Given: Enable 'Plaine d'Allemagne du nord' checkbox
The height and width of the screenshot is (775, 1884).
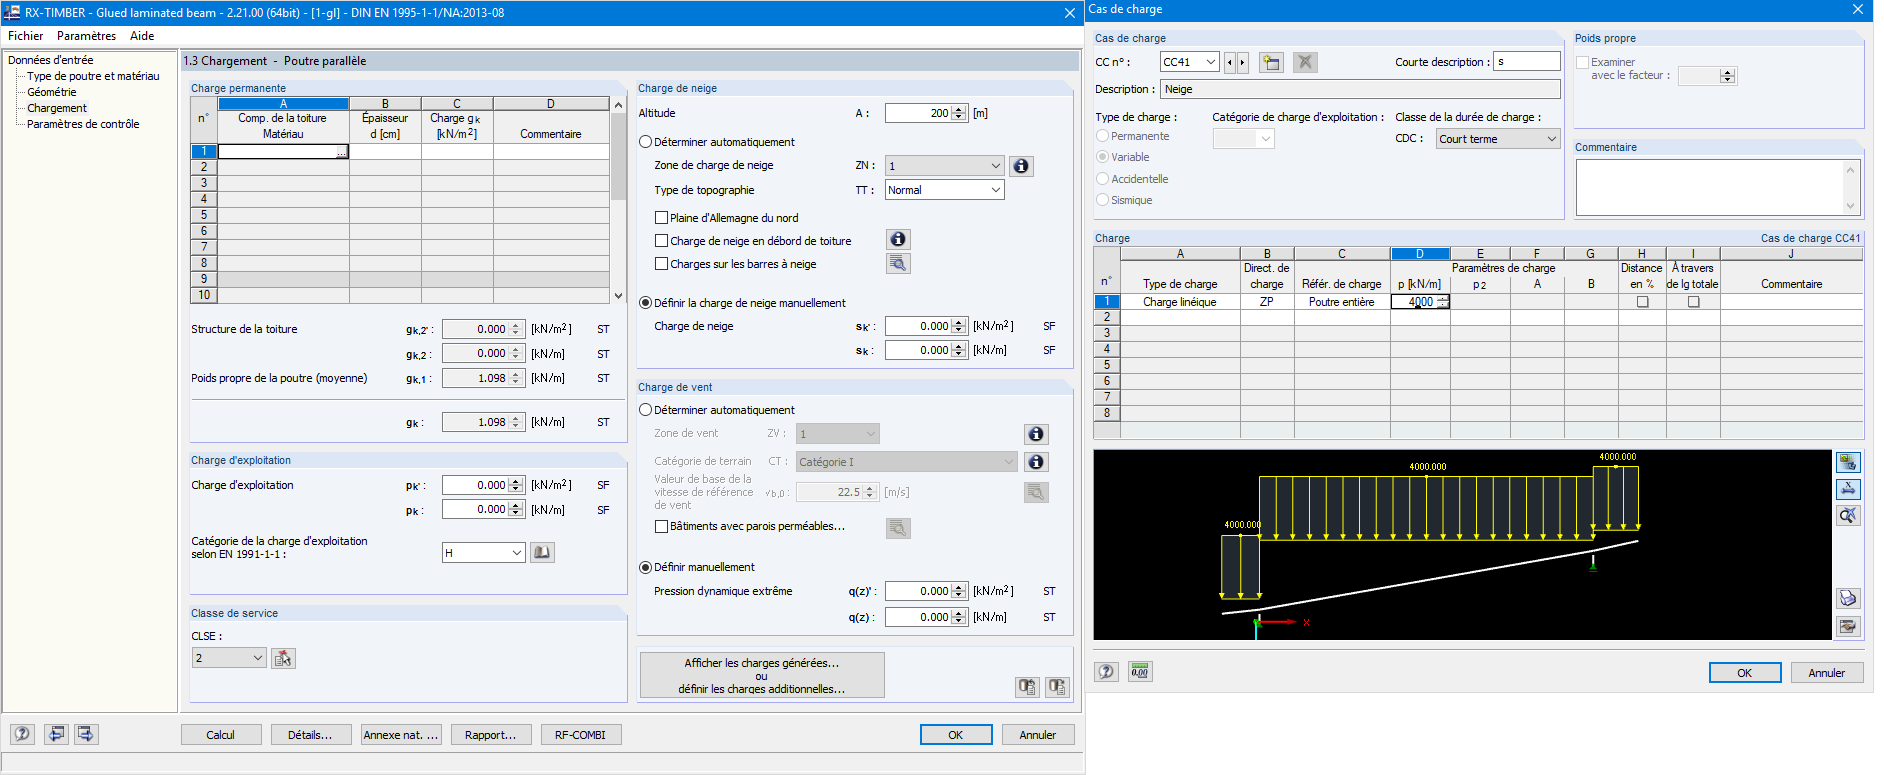Looking at the screenshot, I should tap(661, 218).
